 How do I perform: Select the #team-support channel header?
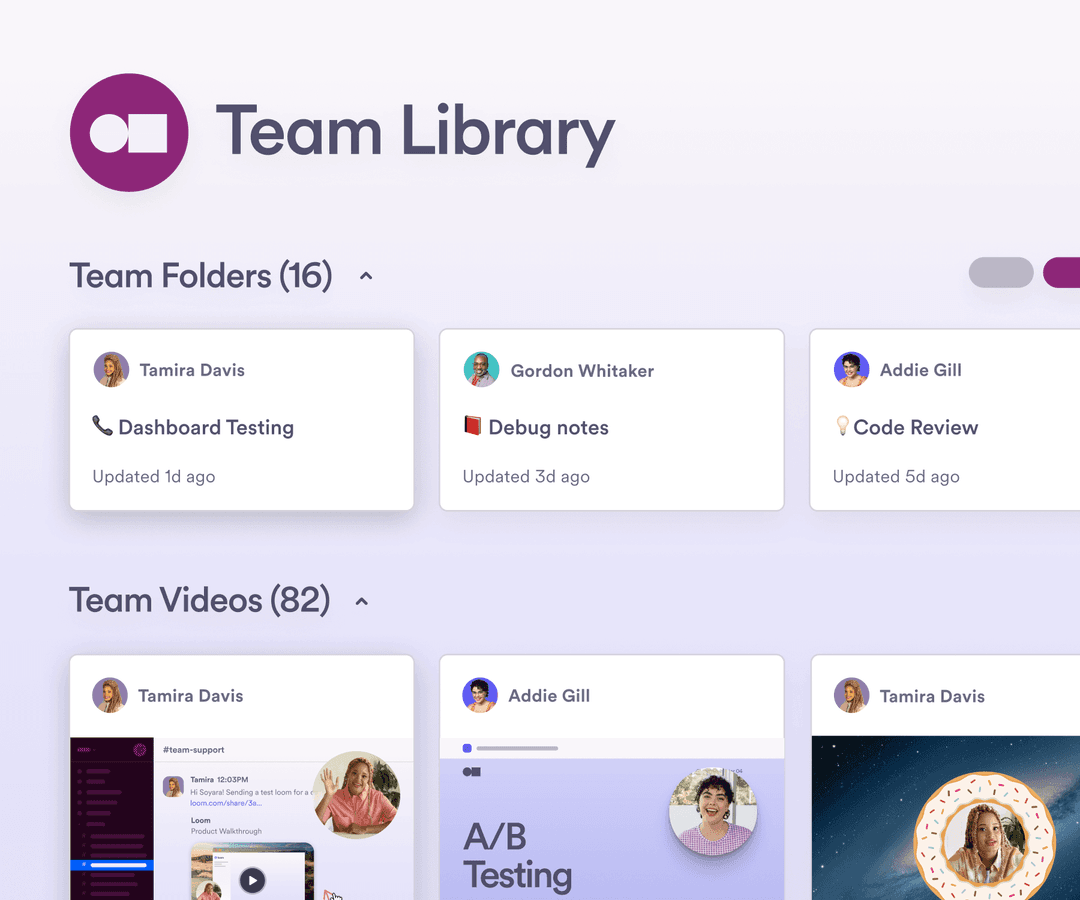click(193, 750)
